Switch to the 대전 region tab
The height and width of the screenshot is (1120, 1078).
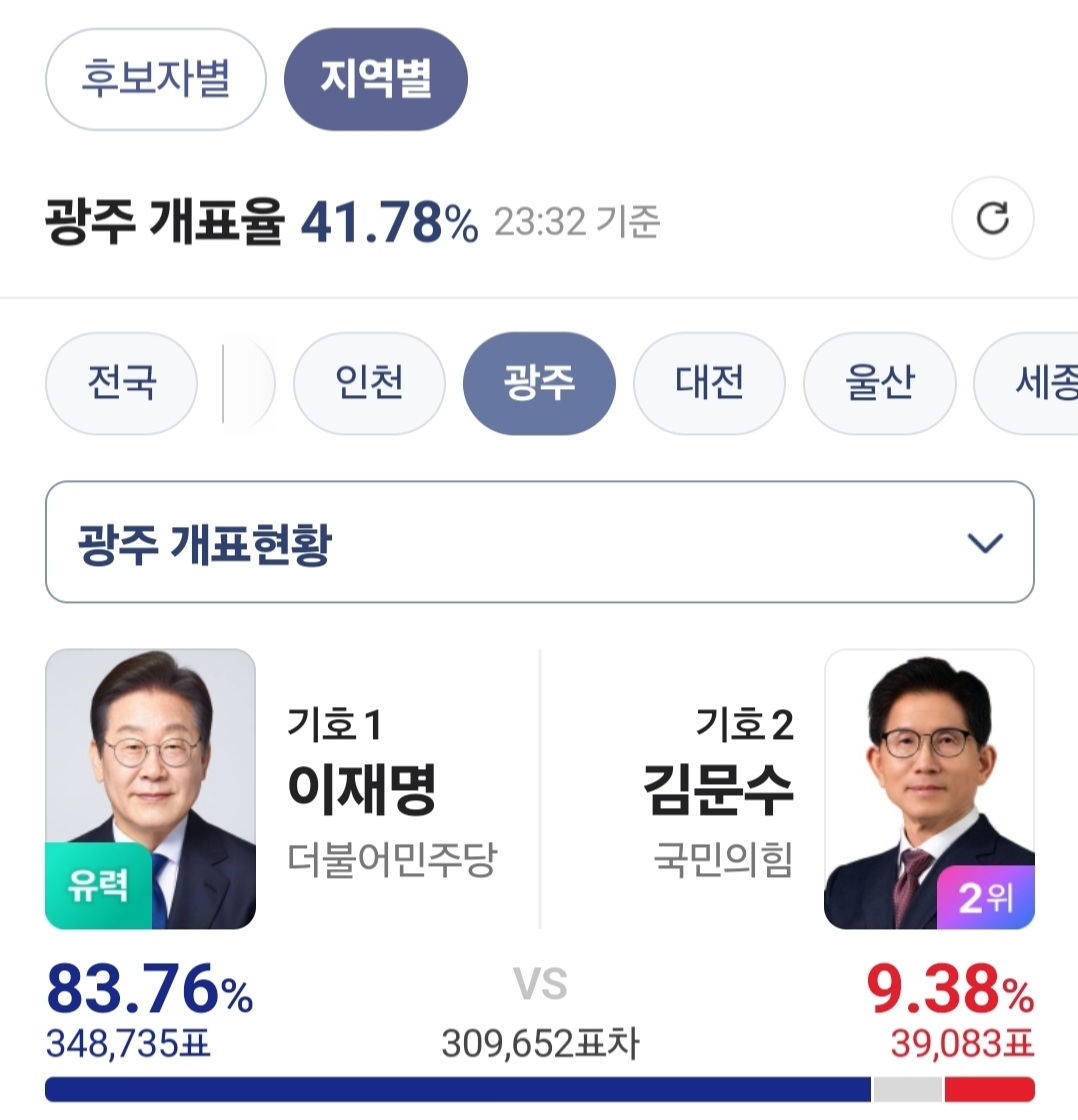tap(709, 384)
